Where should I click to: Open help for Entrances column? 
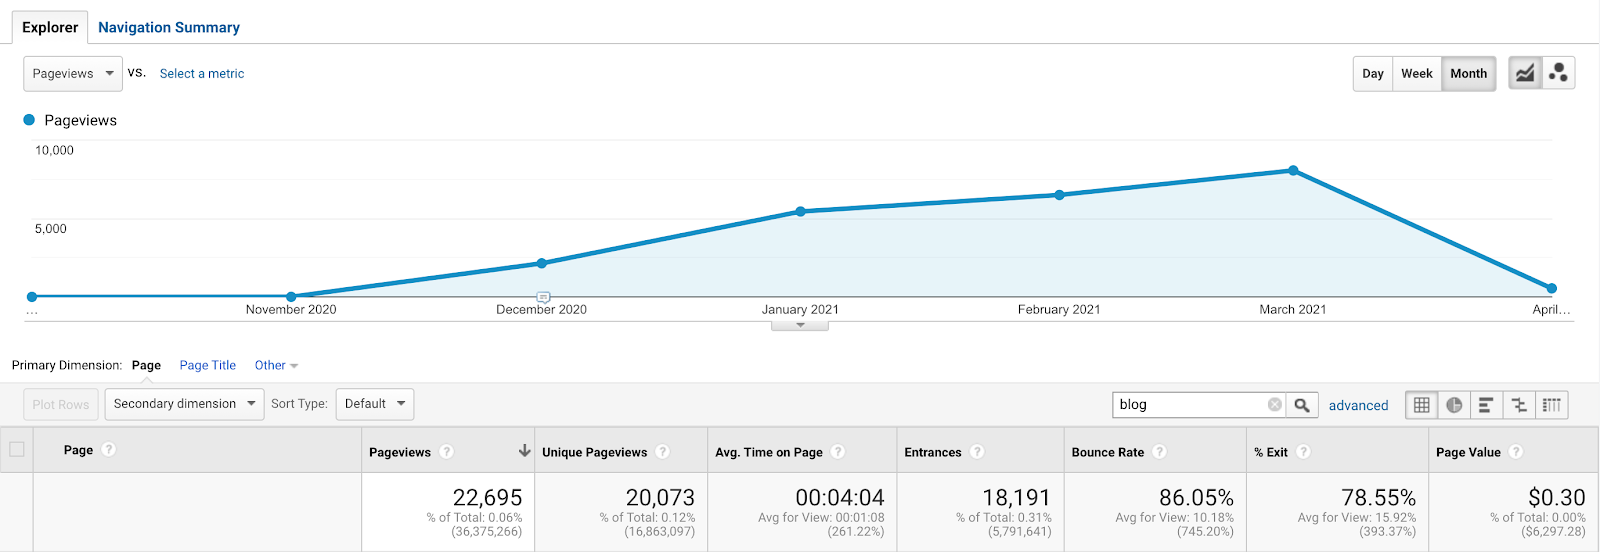977,452
